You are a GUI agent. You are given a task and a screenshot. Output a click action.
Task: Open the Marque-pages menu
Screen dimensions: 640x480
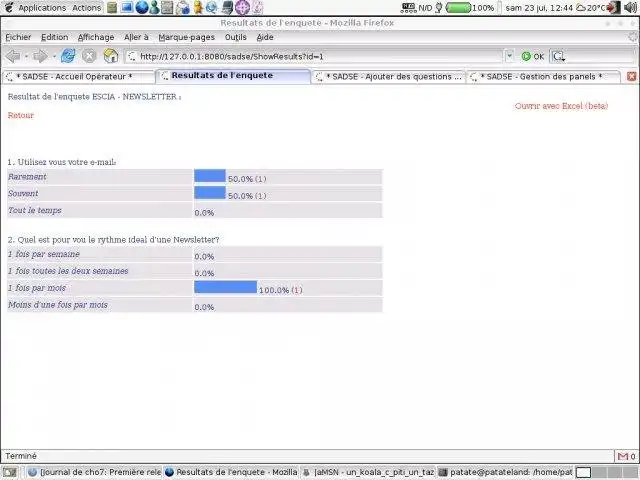[x=187, y=37]
